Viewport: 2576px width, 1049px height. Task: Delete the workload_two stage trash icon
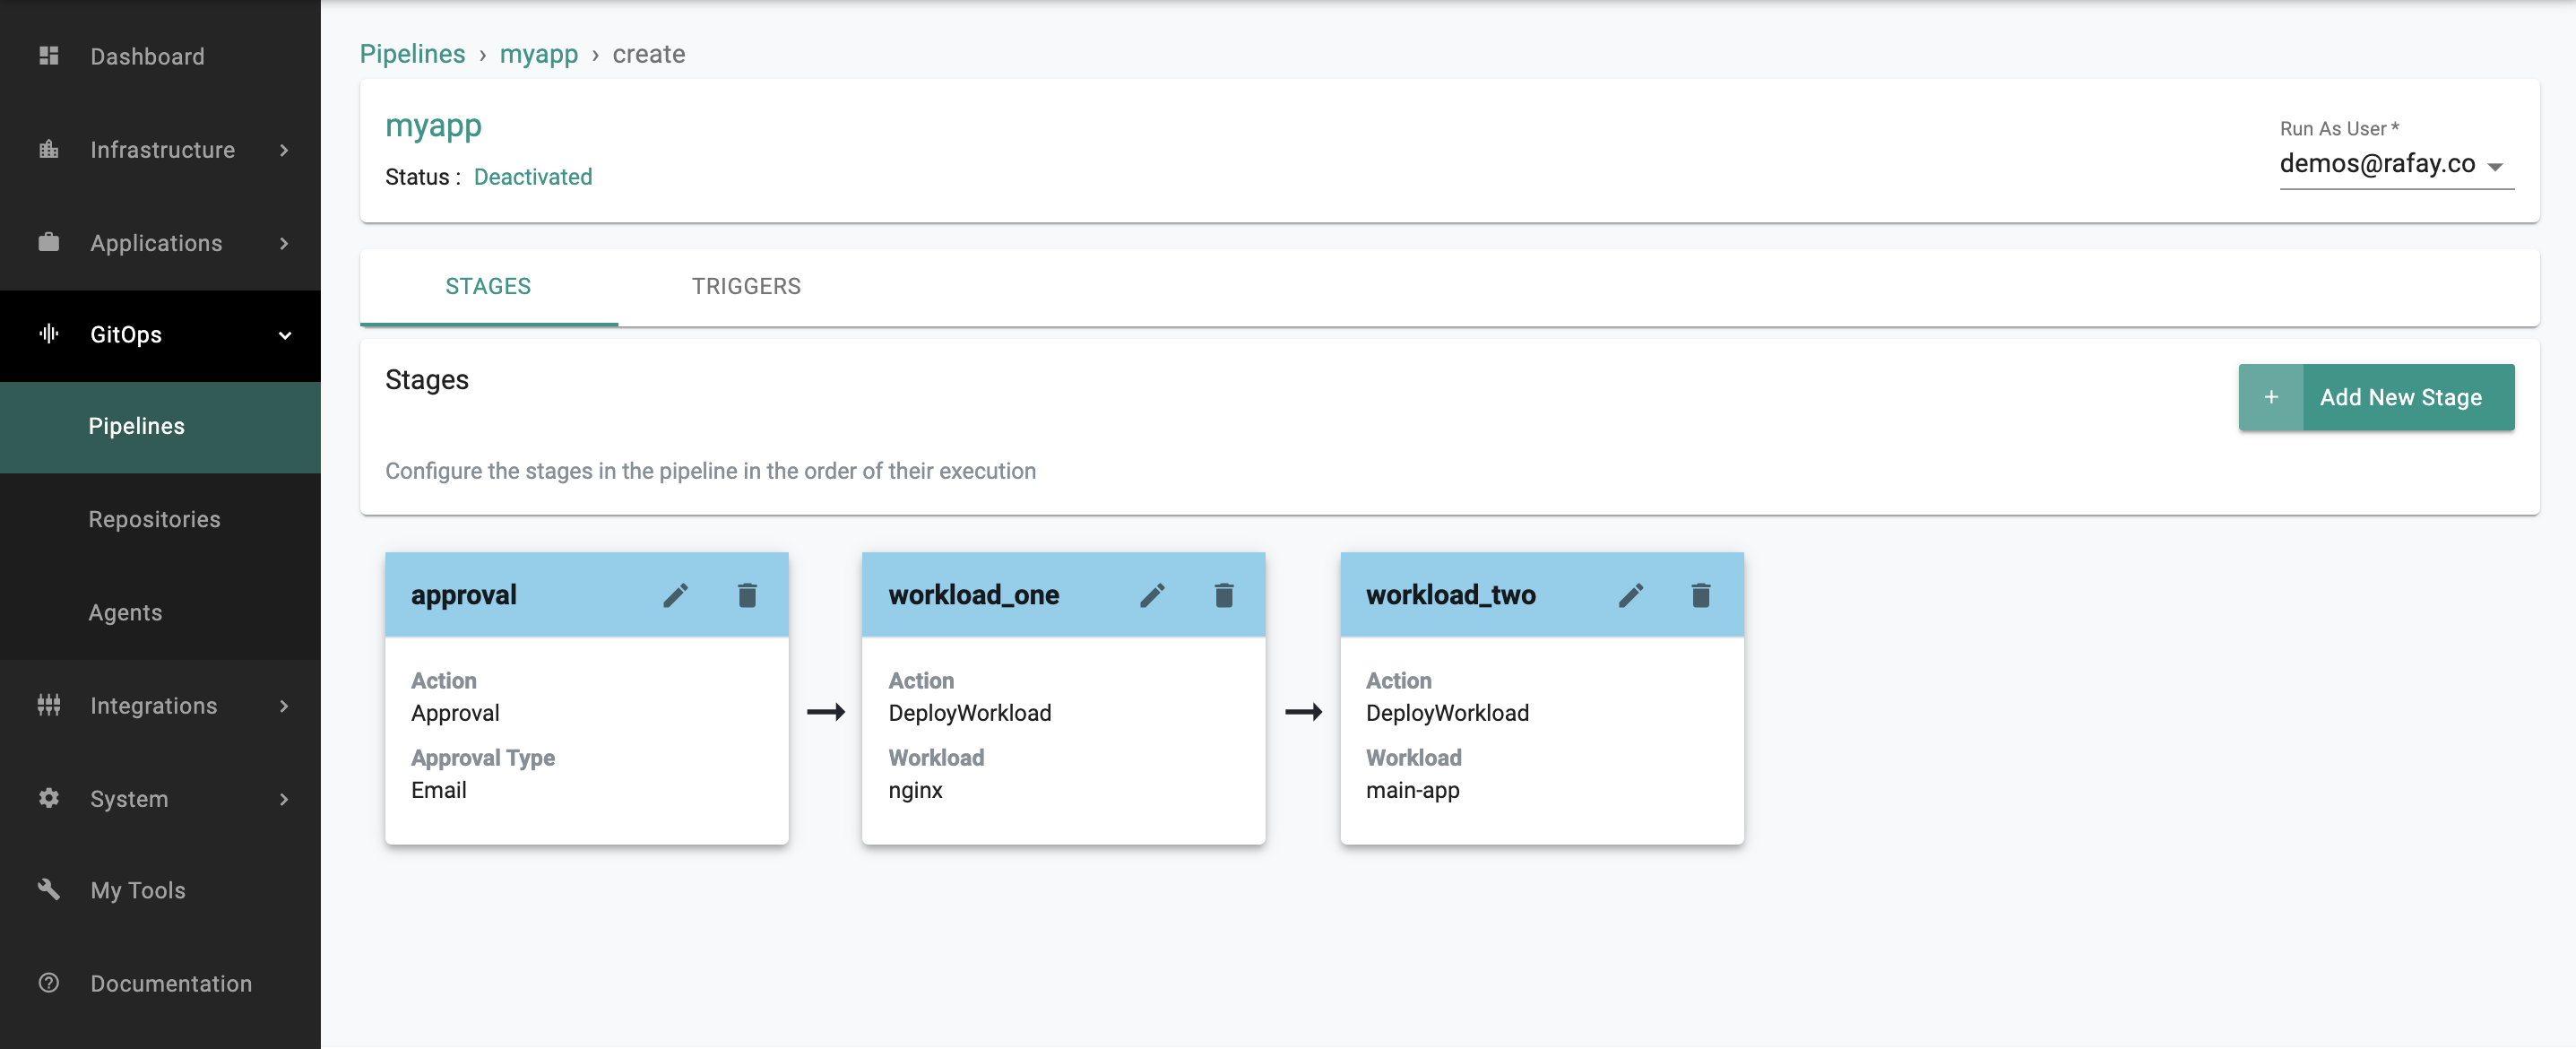click(x=1701, y=595)
